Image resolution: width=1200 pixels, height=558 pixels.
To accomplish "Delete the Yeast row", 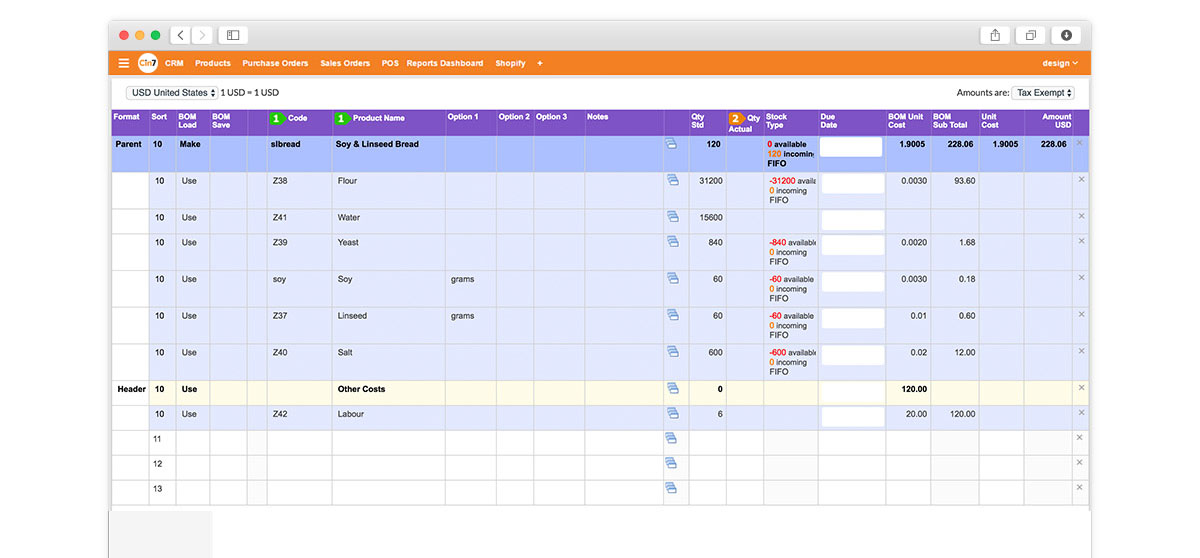I will click(1080, 241).
